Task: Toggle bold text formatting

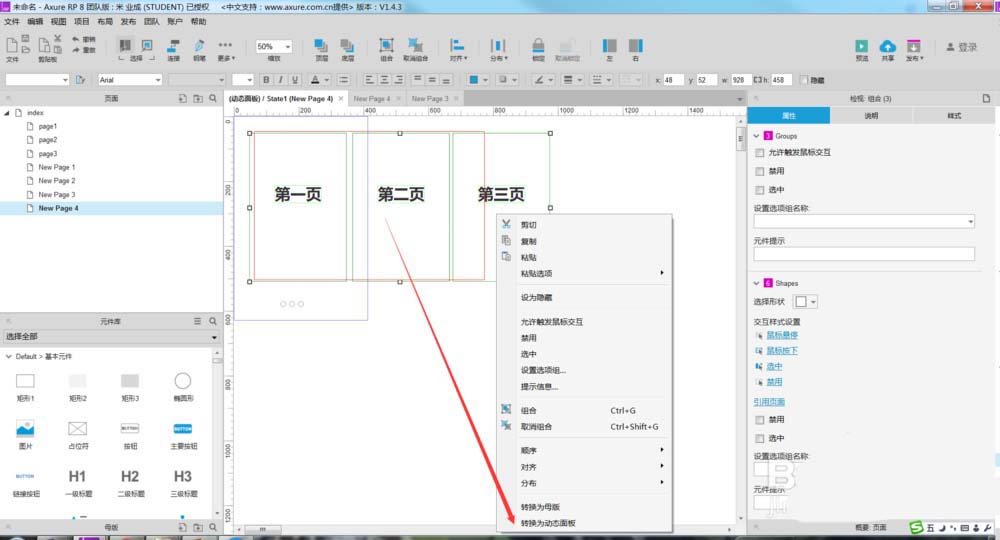Action: pyautogui.click(x=266, y=80)
